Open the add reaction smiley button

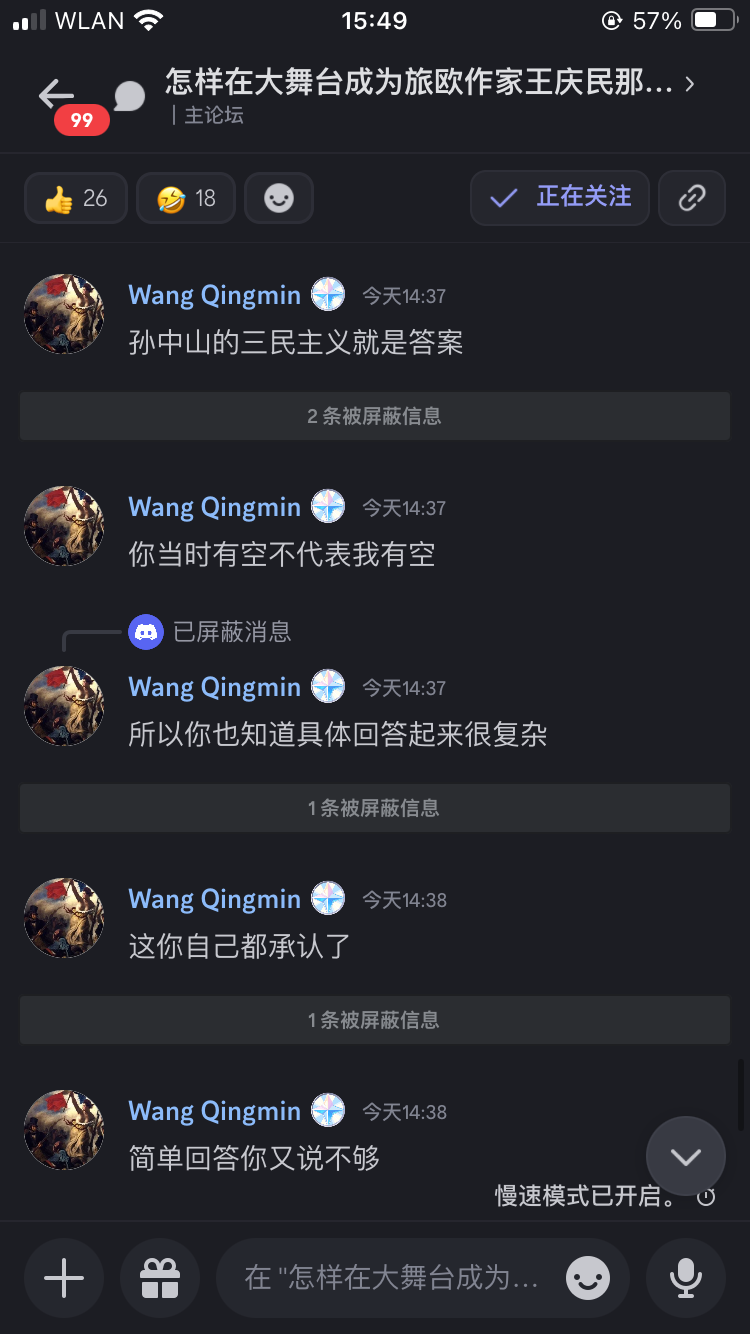(279, 198)
